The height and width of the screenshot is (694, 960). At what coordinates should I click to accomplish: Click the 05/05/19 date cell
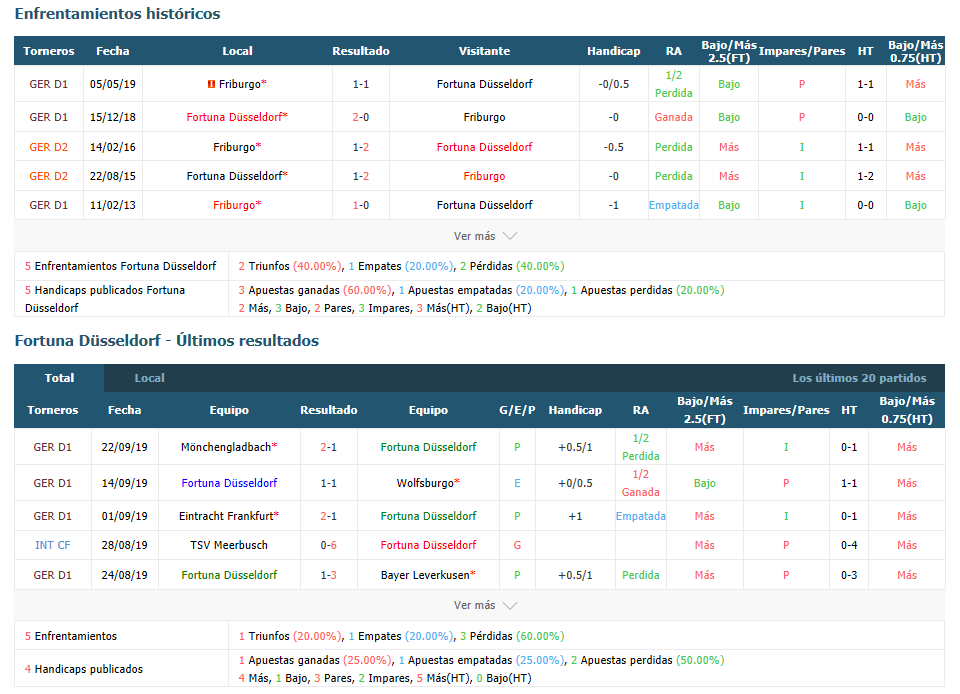coord(113,84)
